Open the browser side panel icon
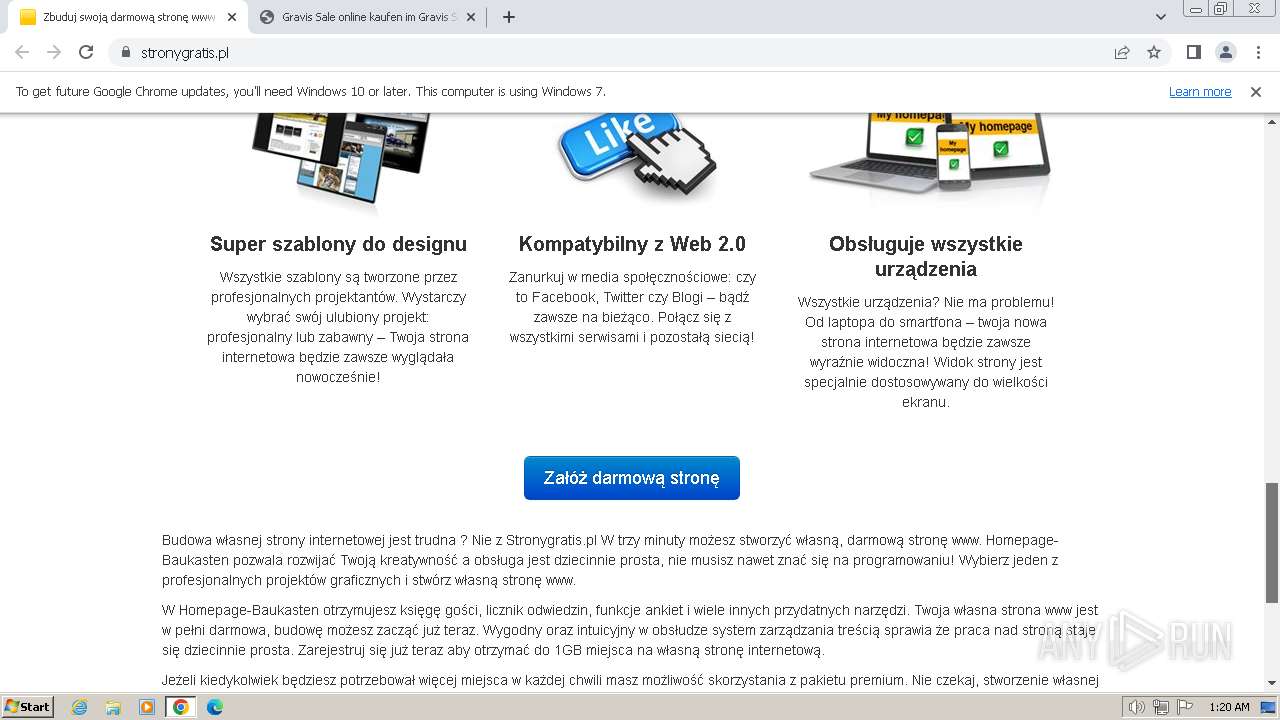The height and width of the screenshot is (720, 1280). [x=1193, y=52]
